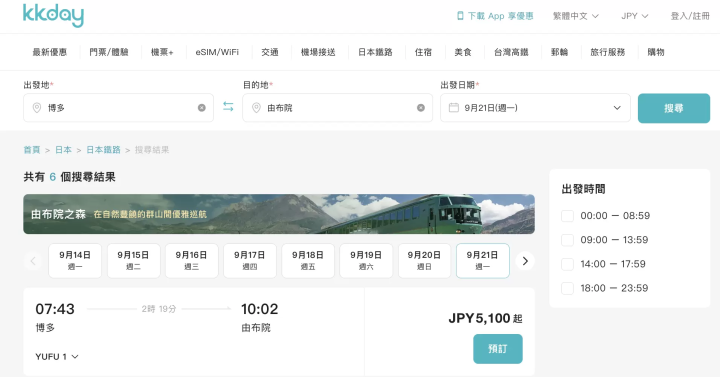Select the 9月15日 週二 date tab
The image size is (720, 377).
coord(133,261)
